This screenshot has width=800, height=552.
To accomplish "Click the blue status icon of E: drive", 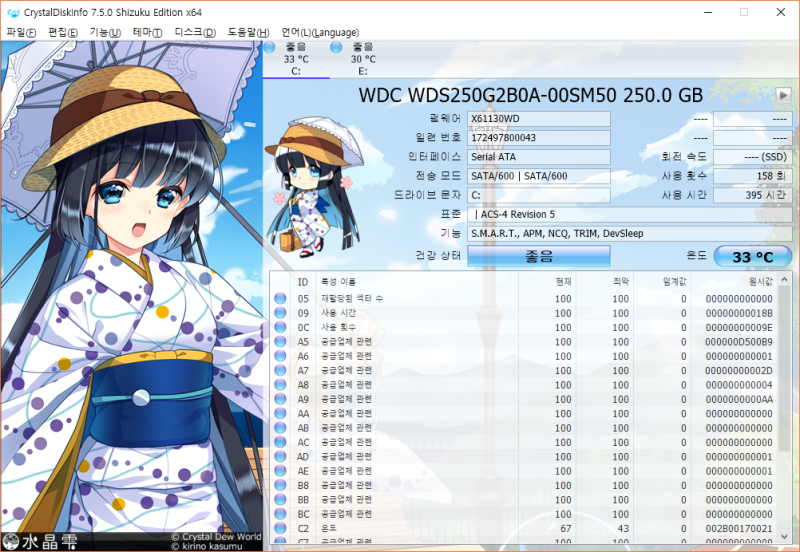I will point(336,47).
